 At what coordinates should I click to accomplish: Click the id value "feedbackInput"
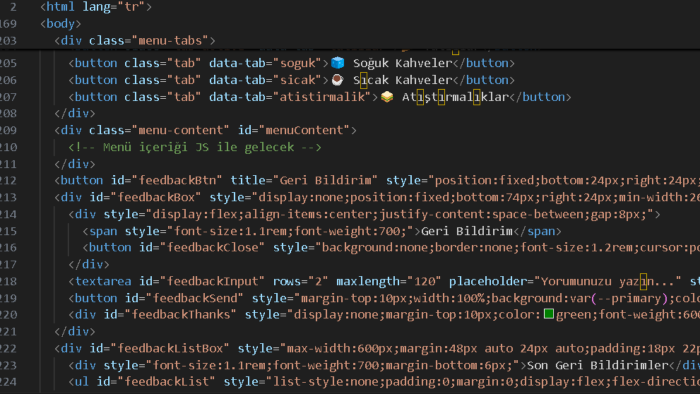pos(212,281)
